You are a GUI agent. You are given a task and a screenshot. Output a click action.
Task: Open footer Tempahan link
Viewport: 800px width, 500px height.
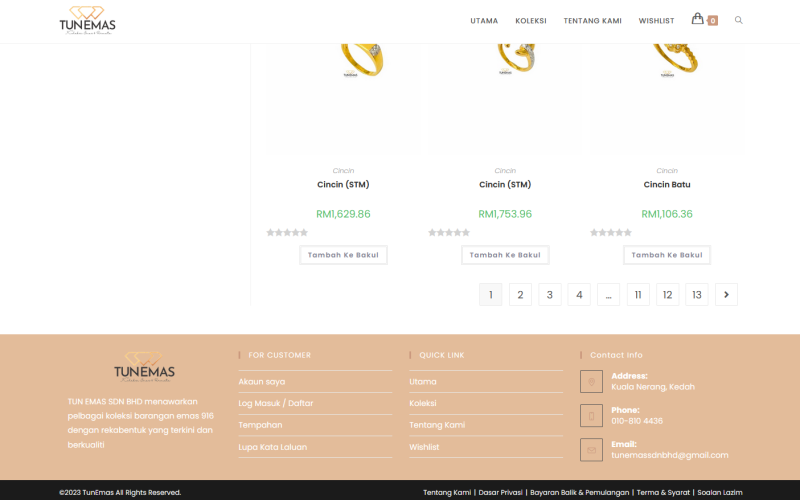click(x=260, y=425)
